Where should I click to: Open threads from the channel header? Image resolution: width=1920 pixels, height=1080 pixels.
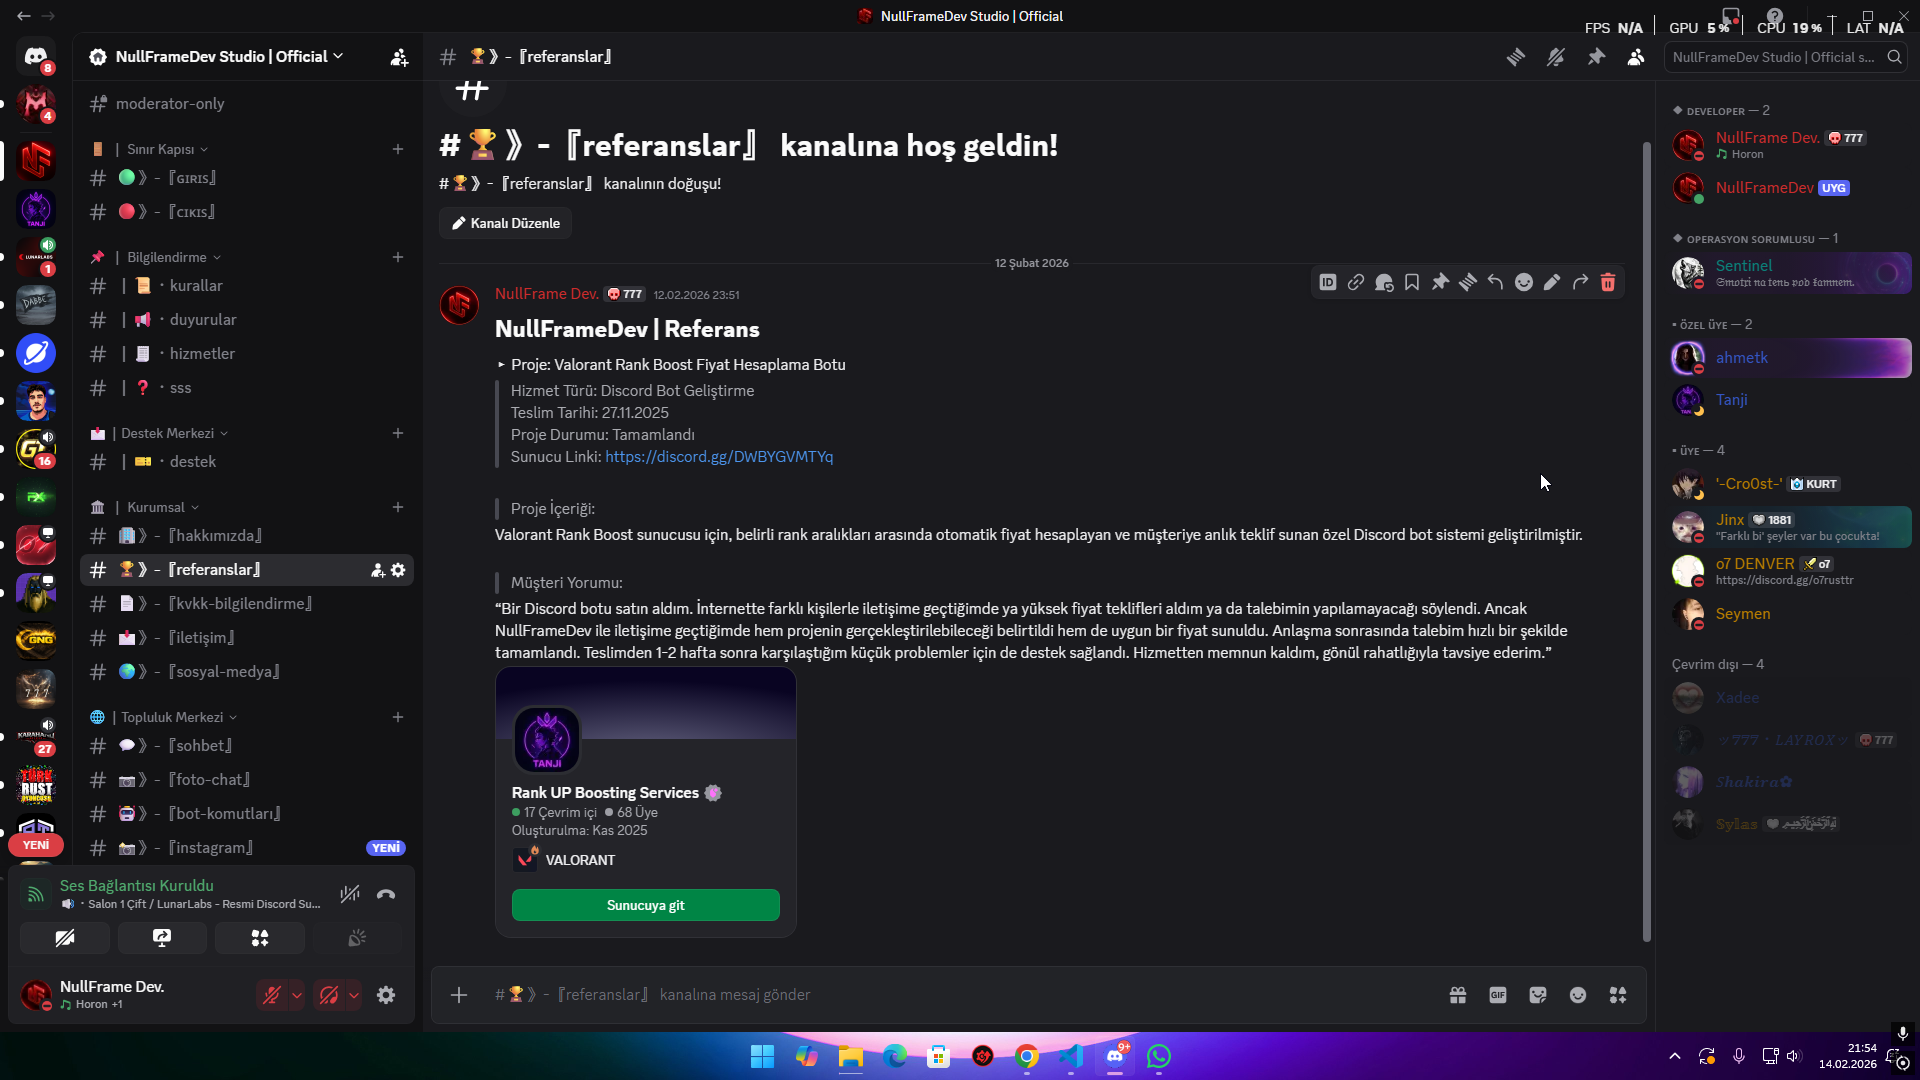[1516, 57]
